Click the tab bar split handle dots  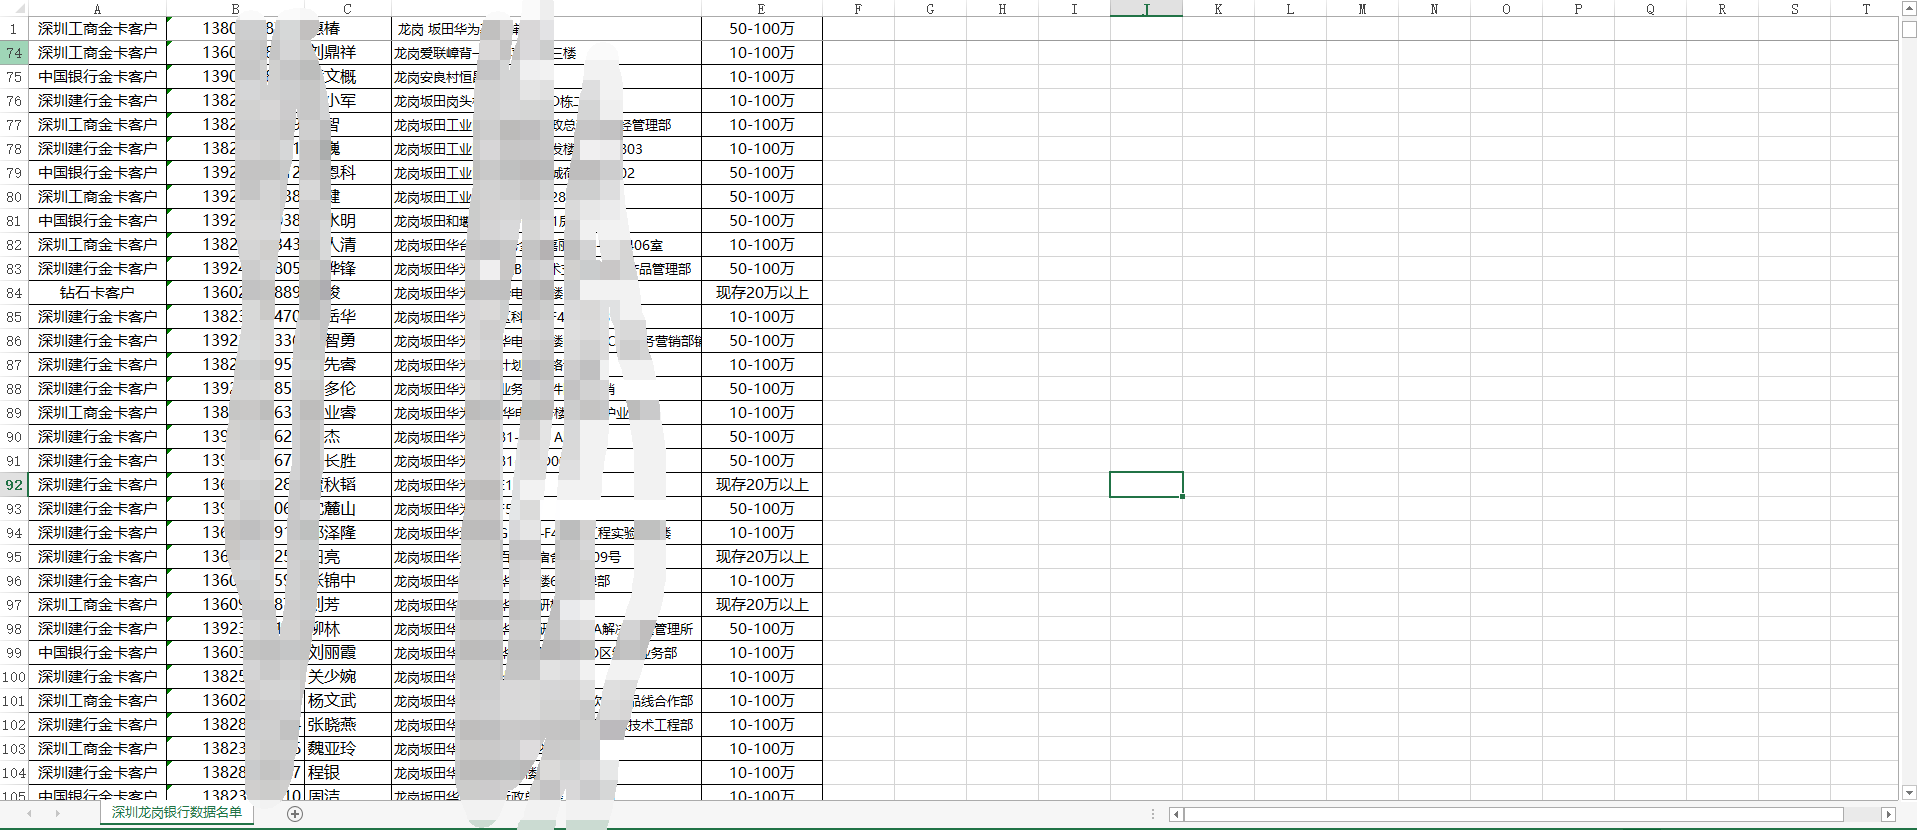1153,814
